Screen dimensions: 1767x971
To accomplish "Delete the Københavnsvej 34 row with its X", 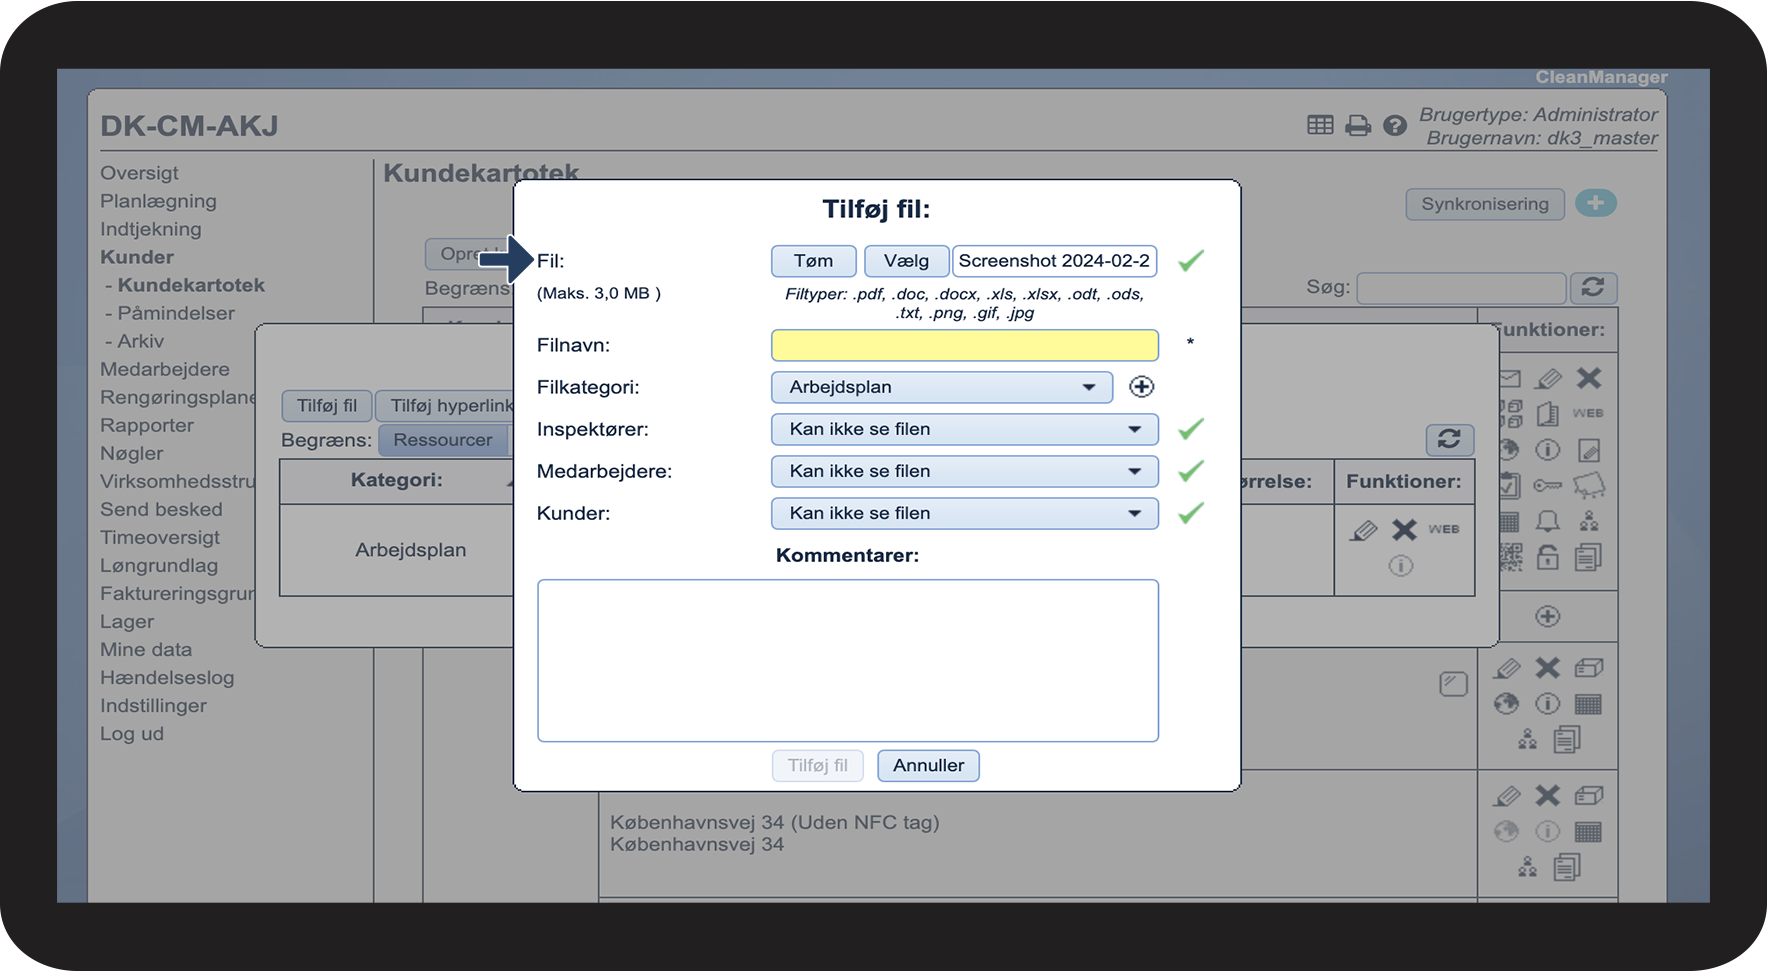I will pyautogui.click(x=1548, y=796).
